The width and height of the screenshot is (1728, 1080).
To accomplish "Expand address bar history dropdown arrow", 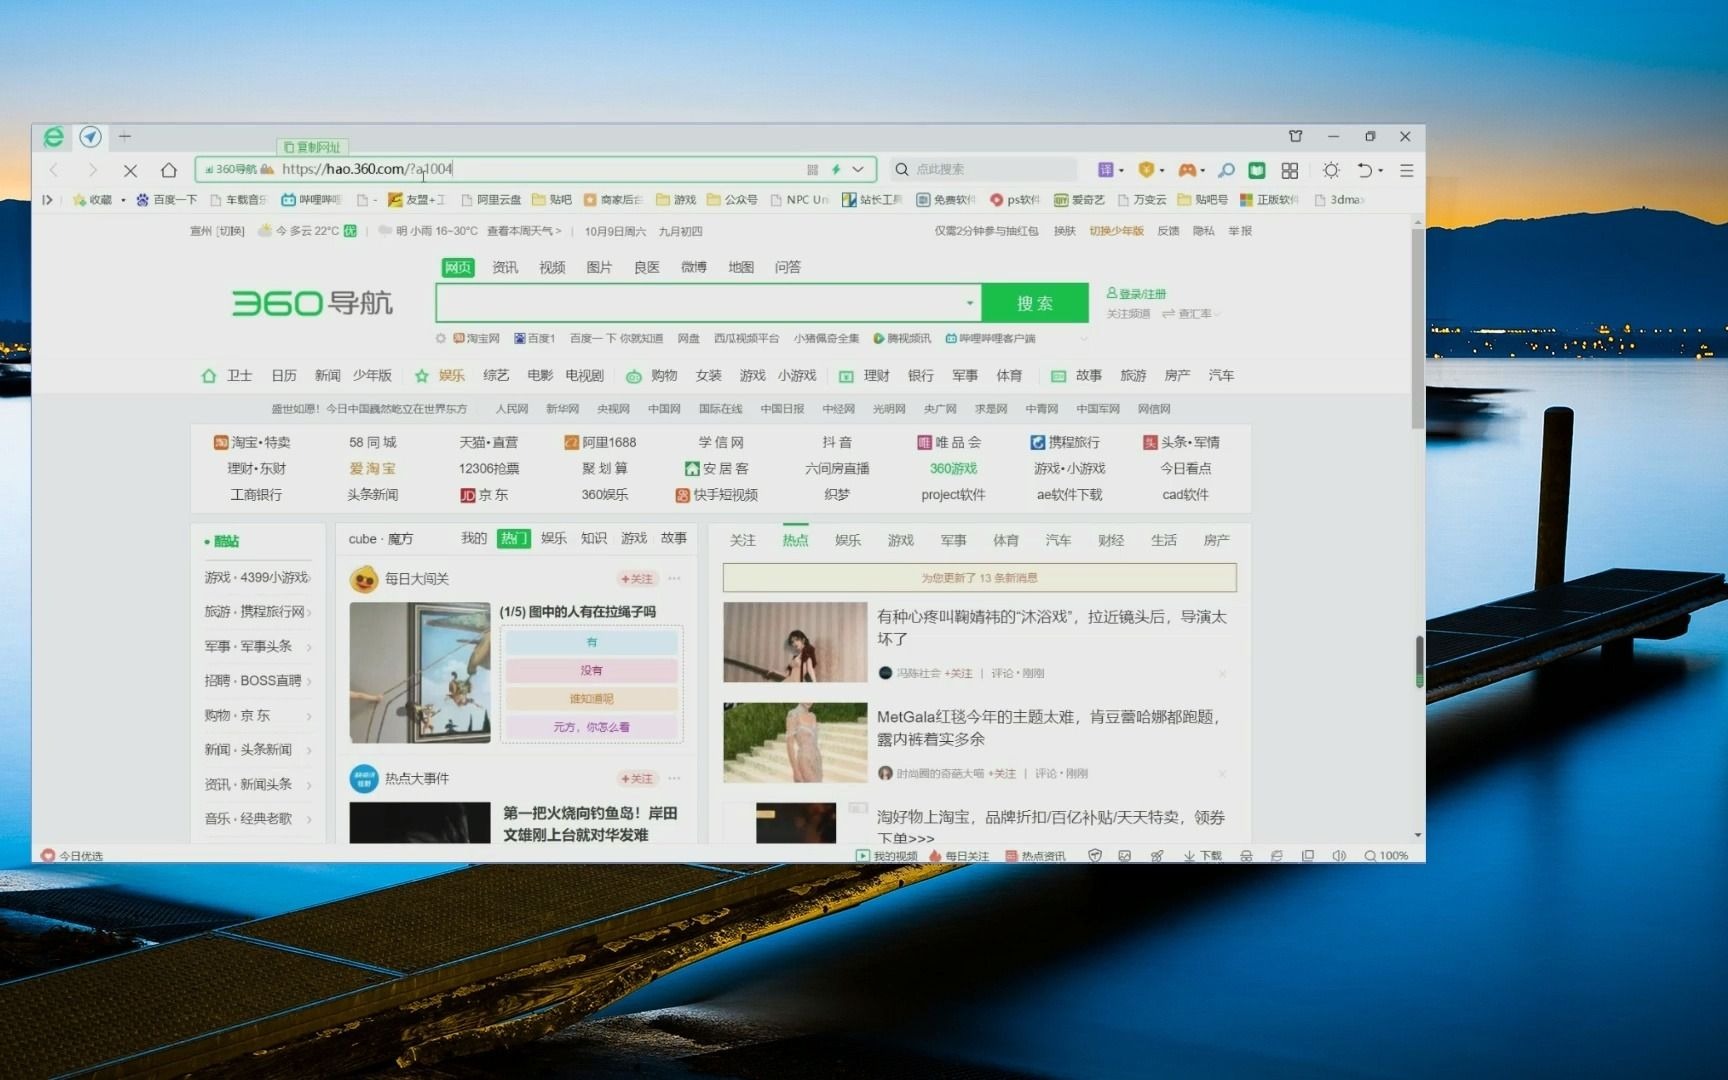I will (858, 169).
